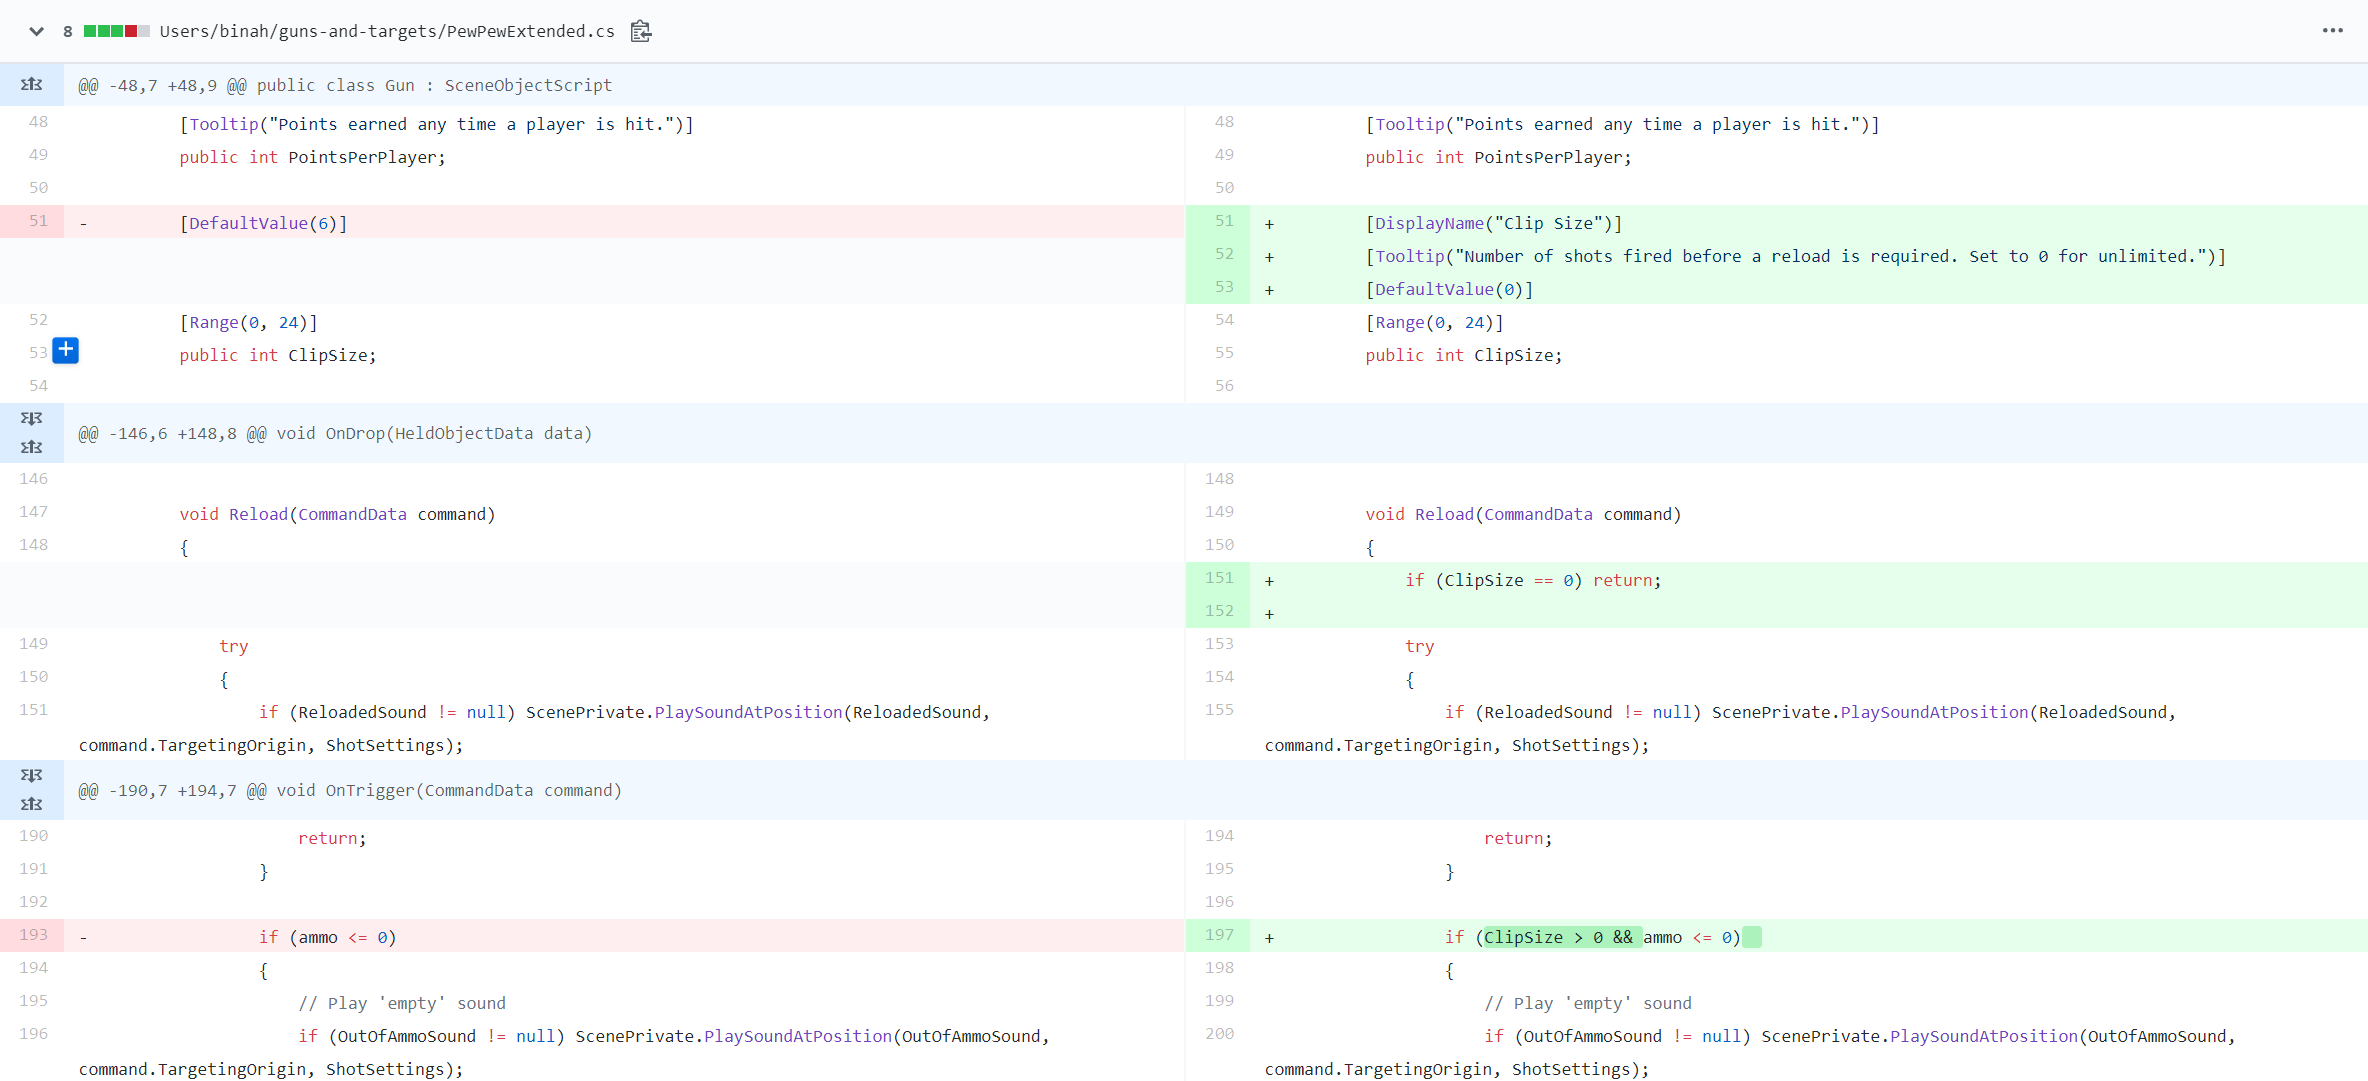Open the Users/binah/guns-and-targets/PewPewExtended.cs file link
Screen dimensions: 2368x1081
(387, 31)
